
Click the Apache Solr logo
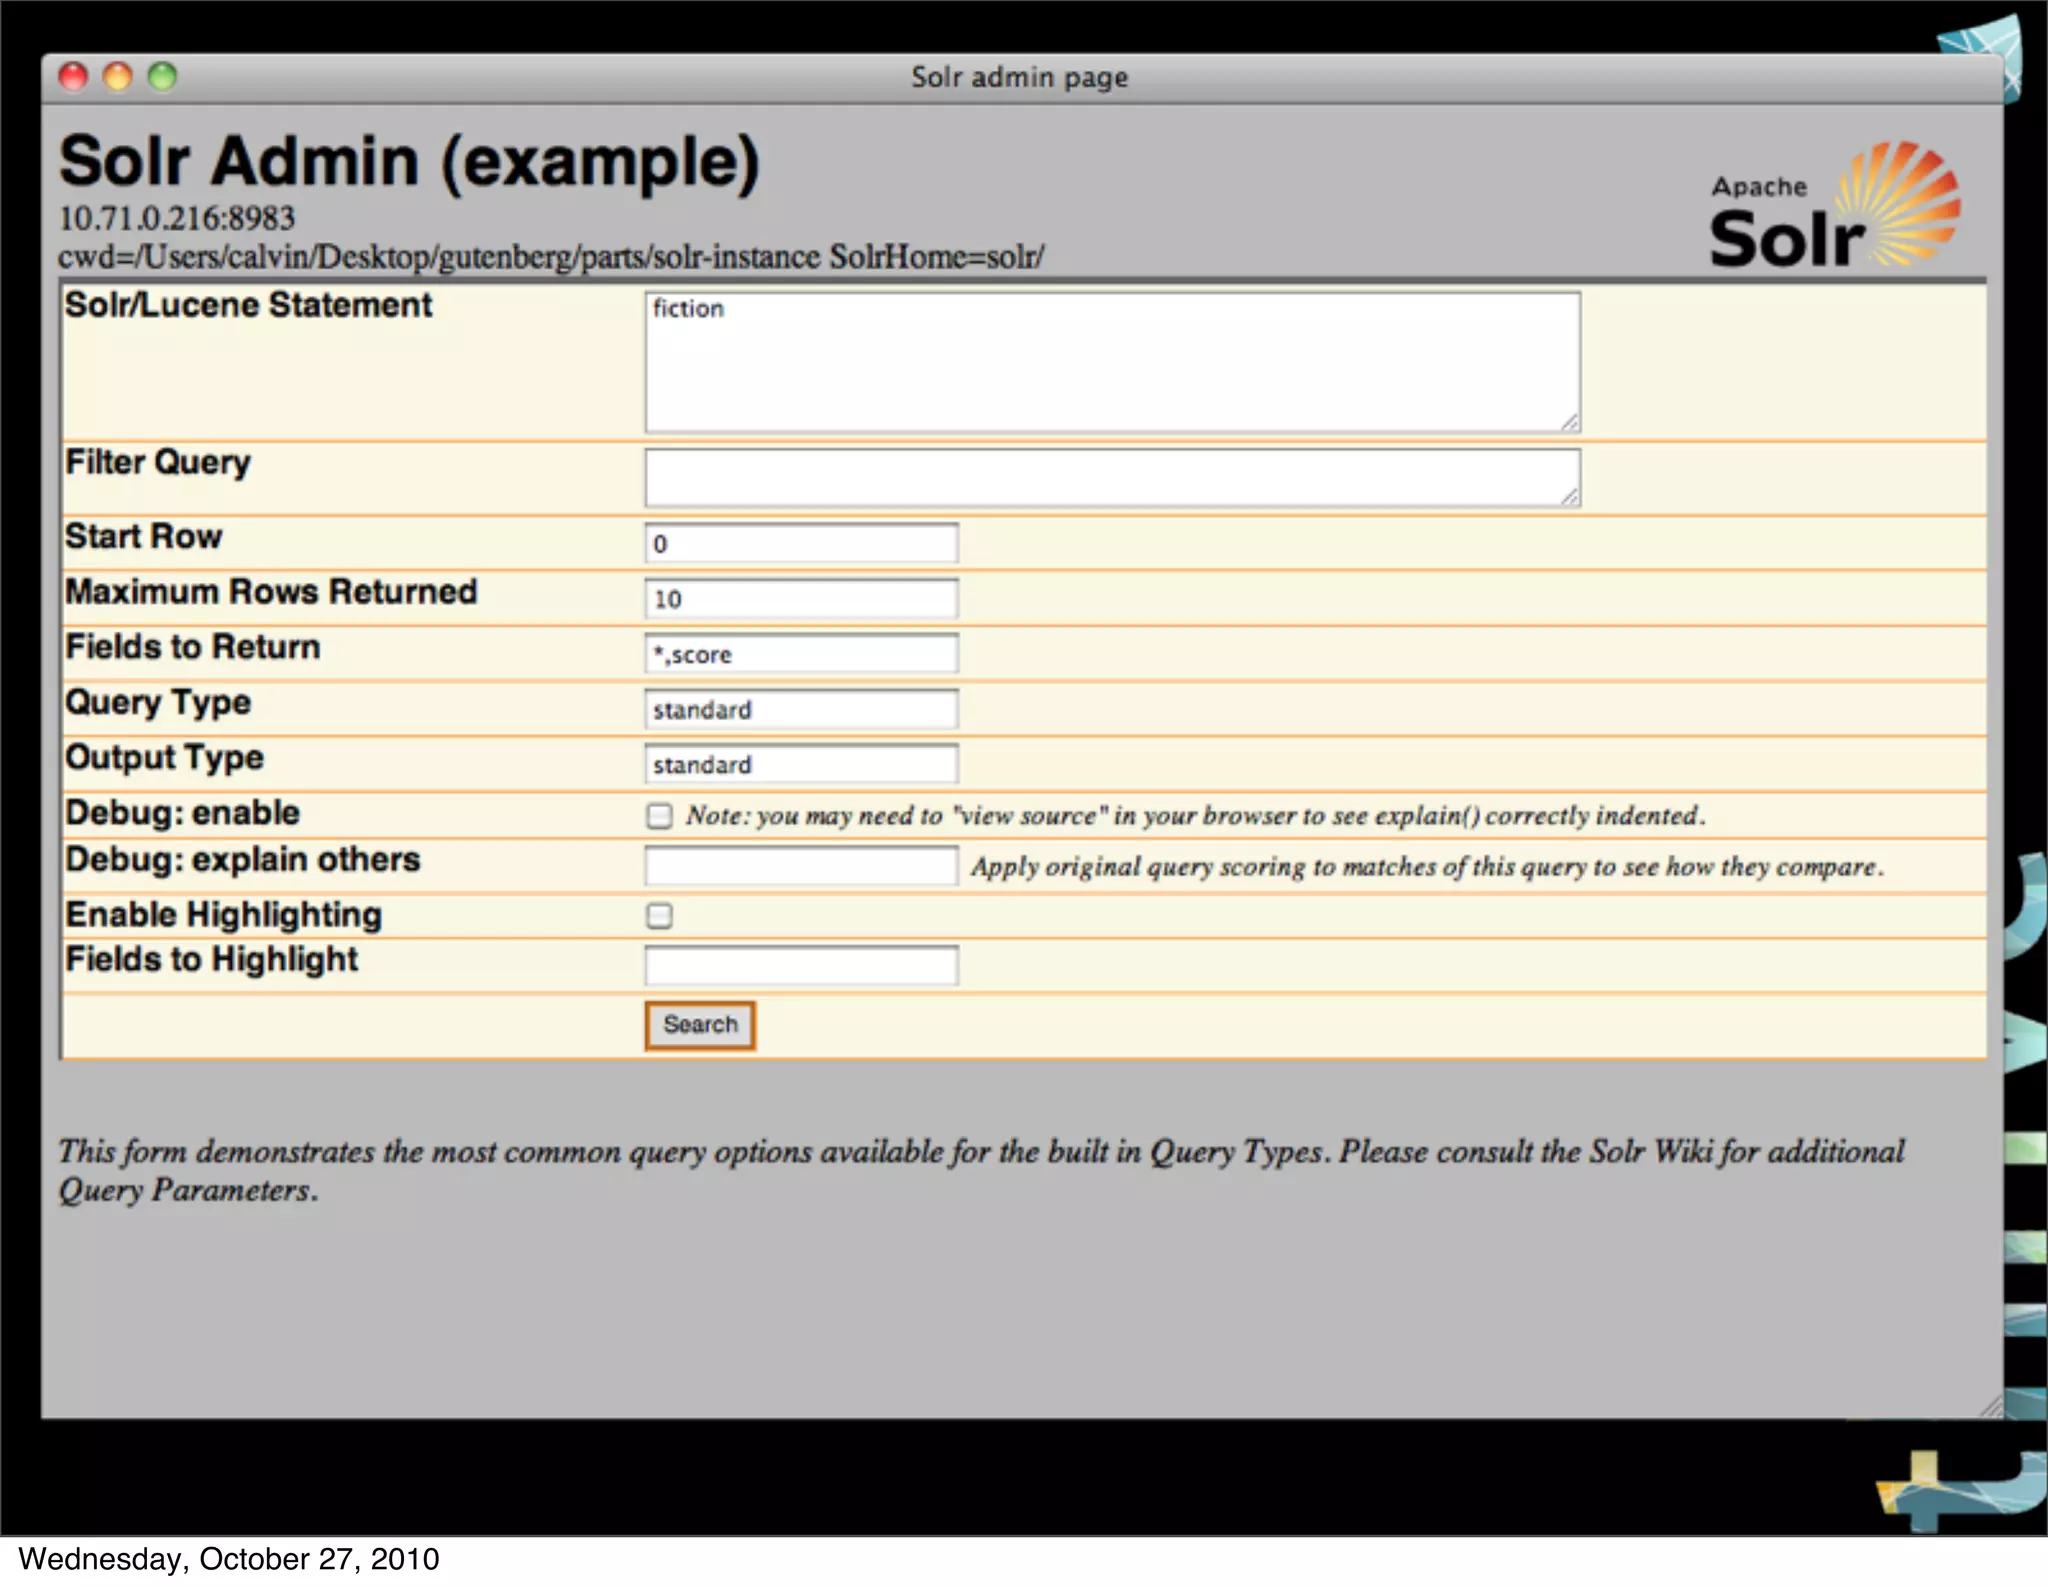pyautogui.click(x=1835, y=207)
